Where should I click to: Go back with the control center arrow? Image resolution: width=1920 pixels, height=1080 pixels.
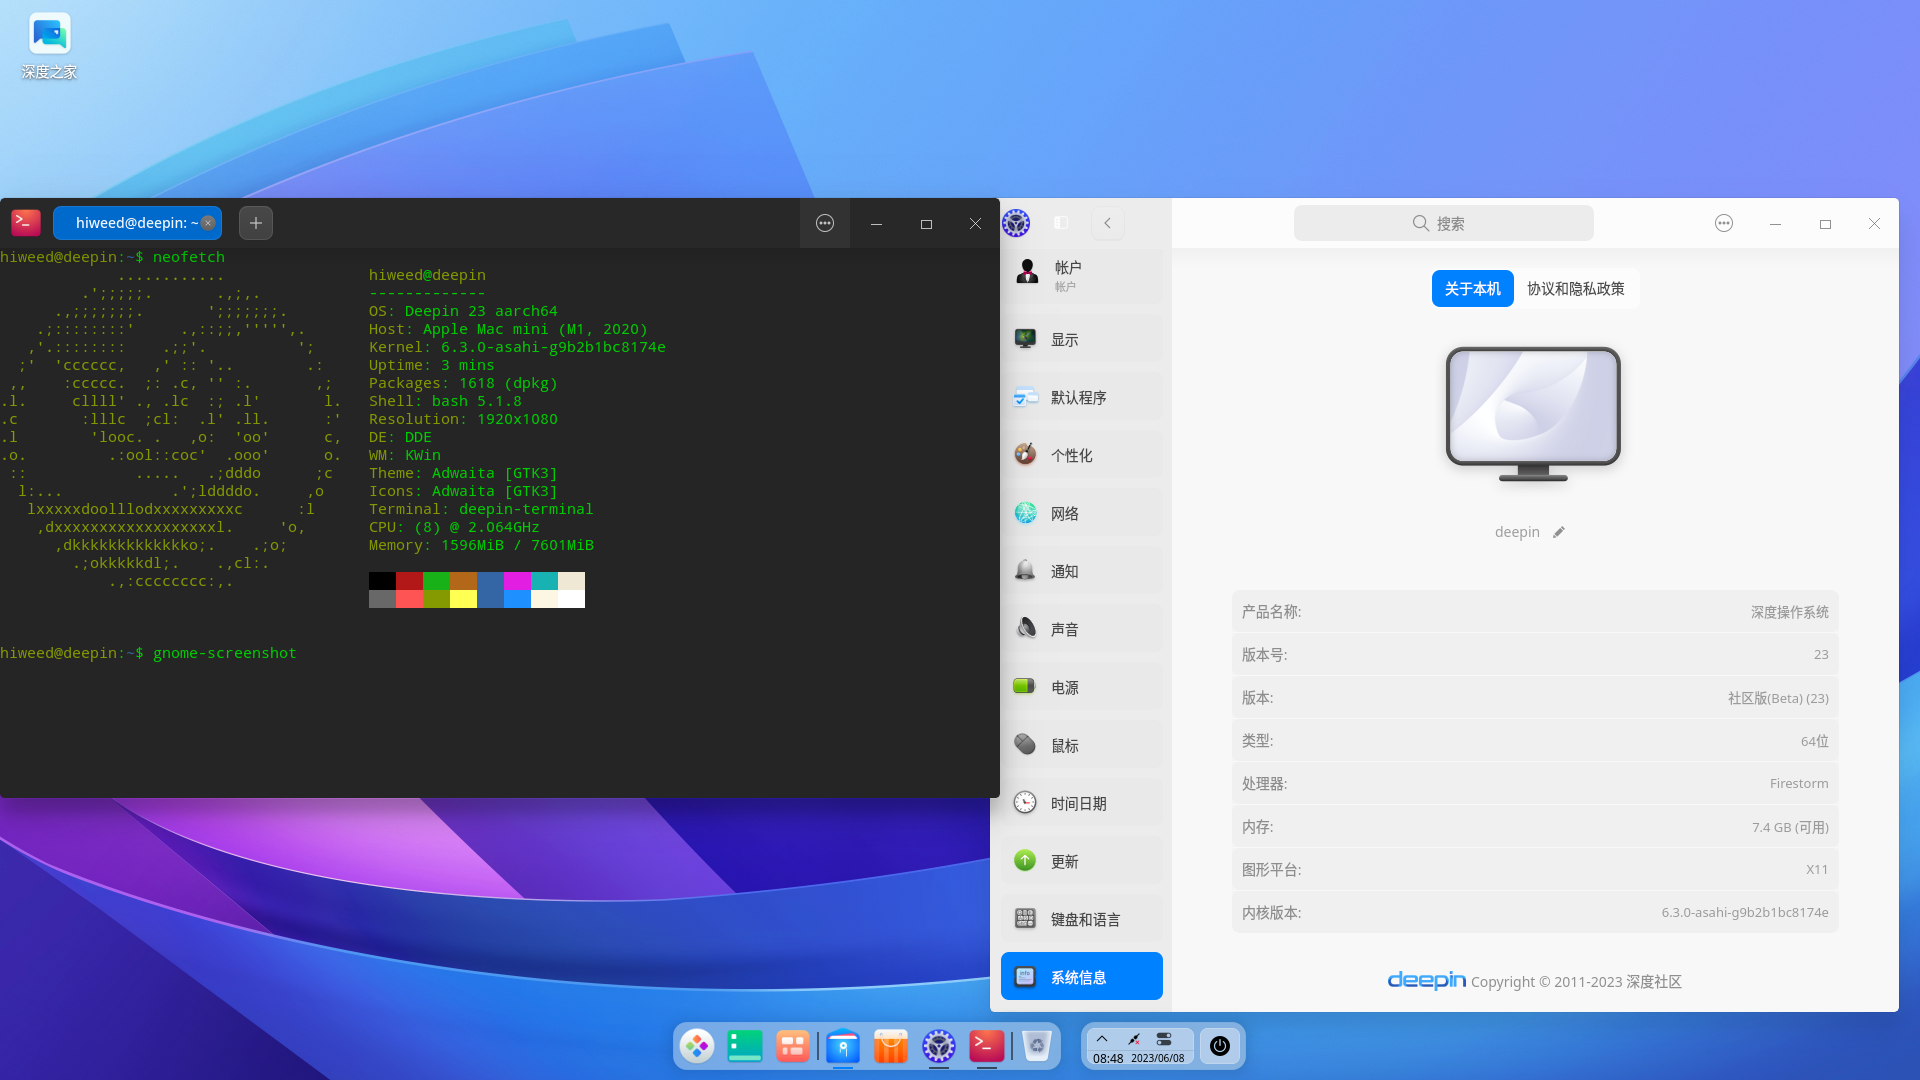tap(1107, 223)
